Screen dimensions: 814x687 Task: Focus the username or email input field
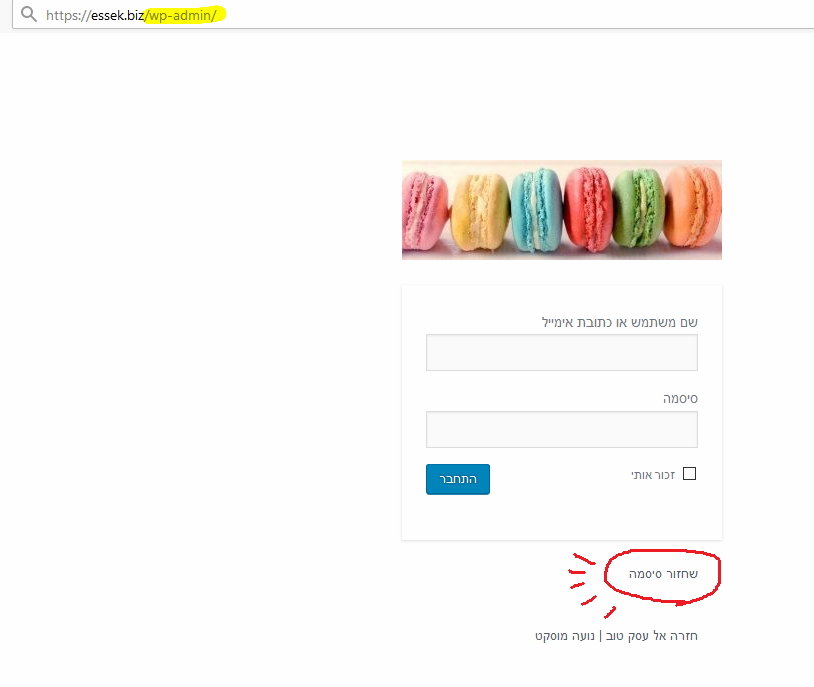click(562, 353)
